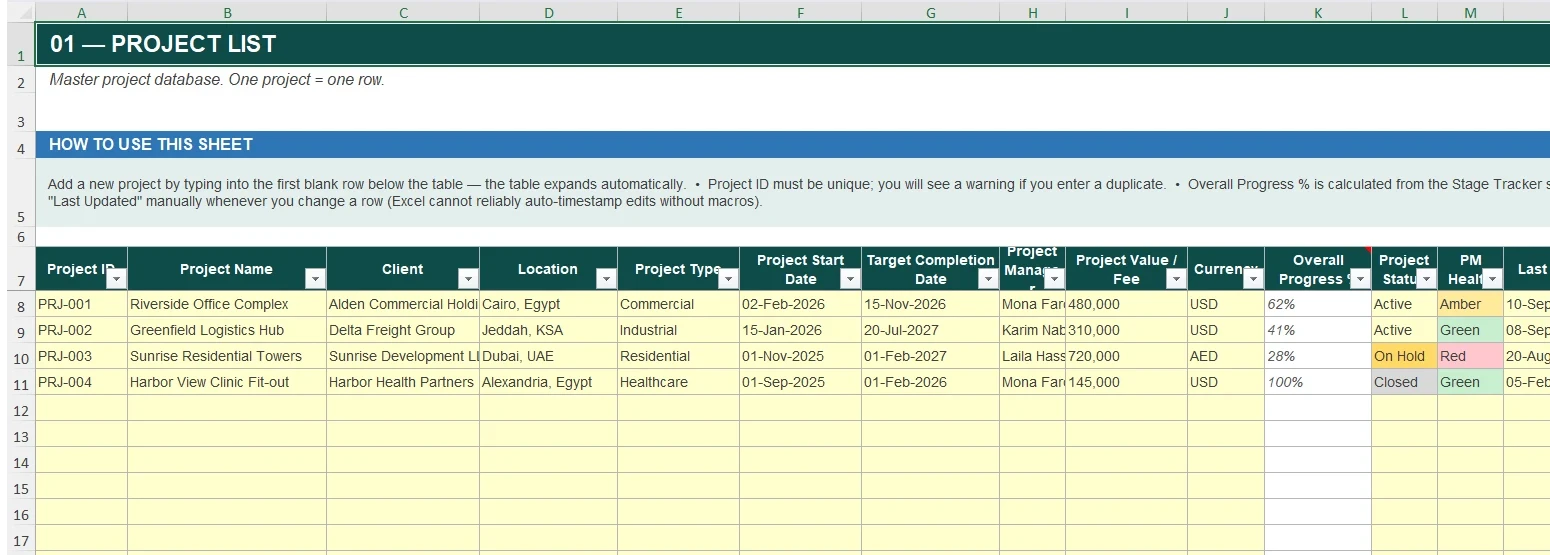
Task: Select column I header
Action: click(x=1126, y=12)
